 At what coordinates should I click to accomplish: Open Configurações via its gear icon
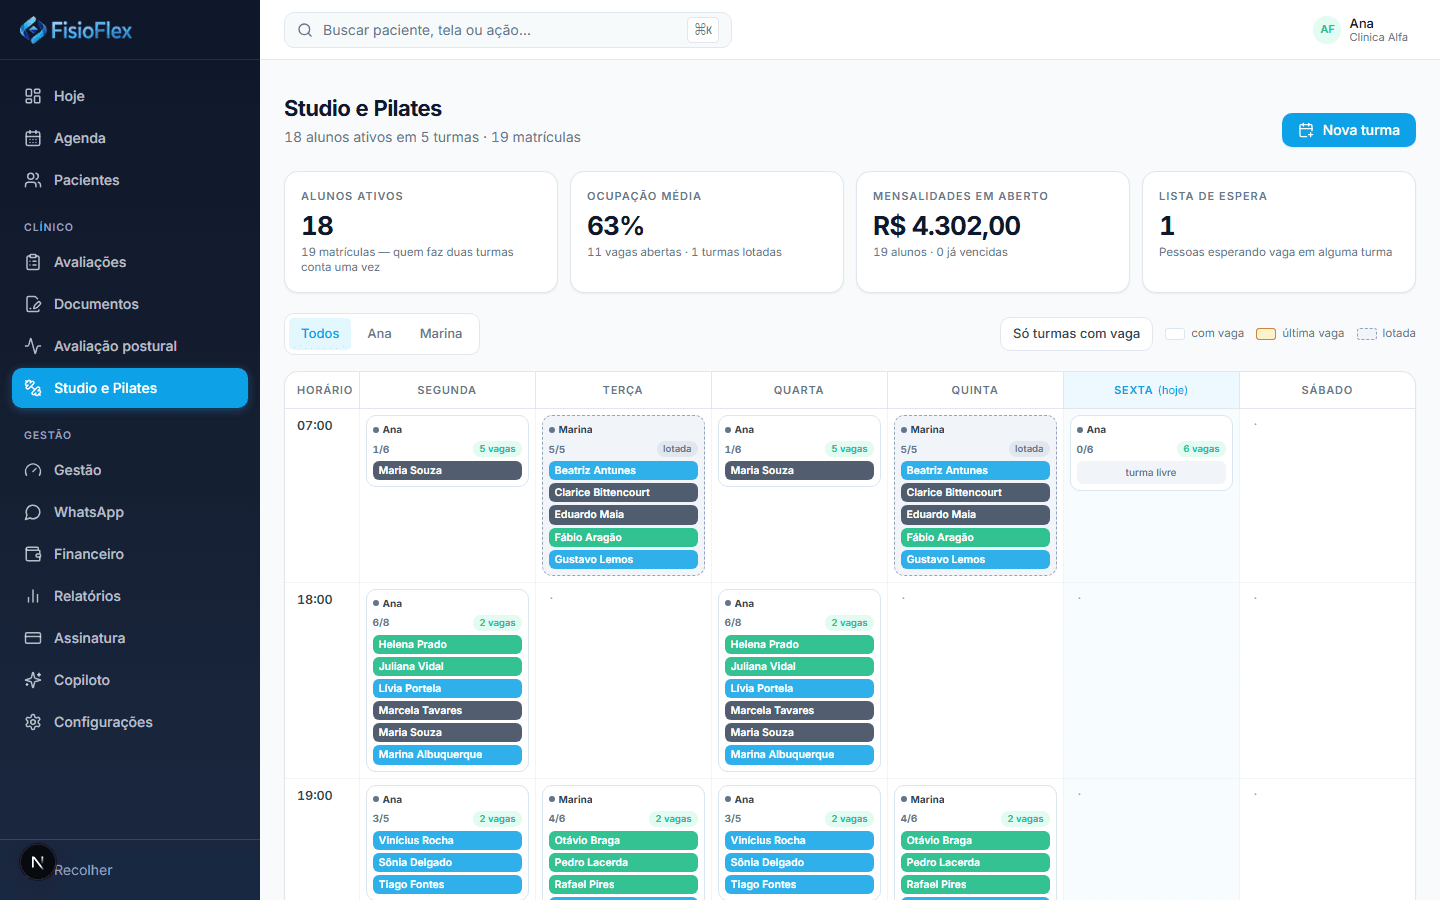(33, 722)
